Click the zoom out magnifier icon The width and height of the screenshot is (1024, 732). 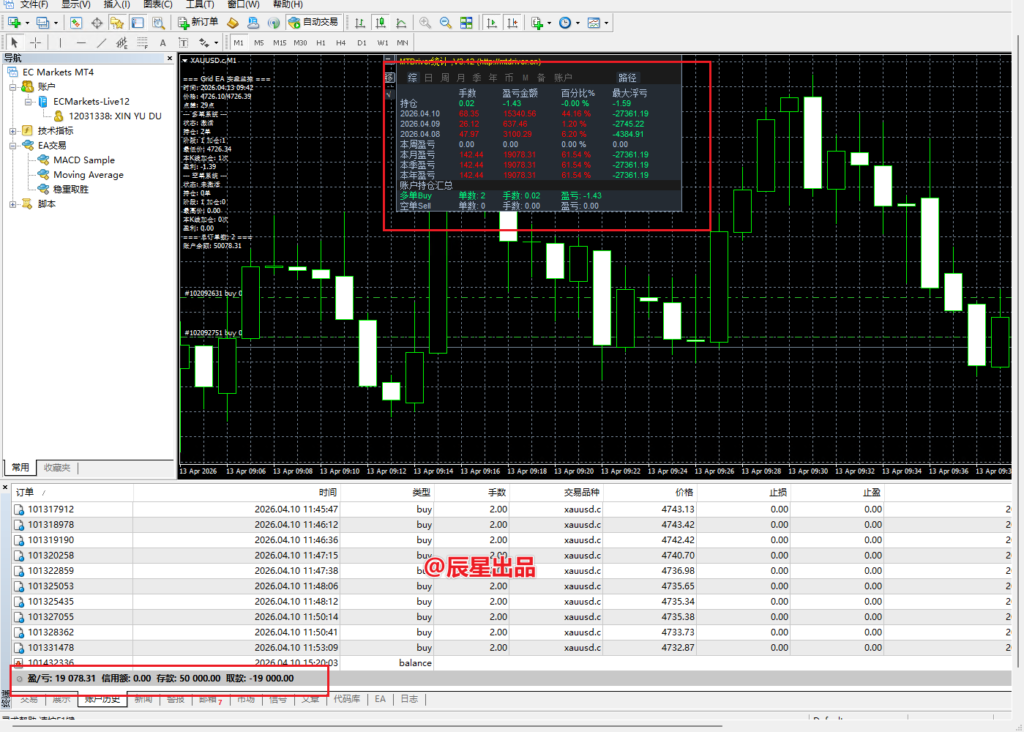[x=445, y=22]
